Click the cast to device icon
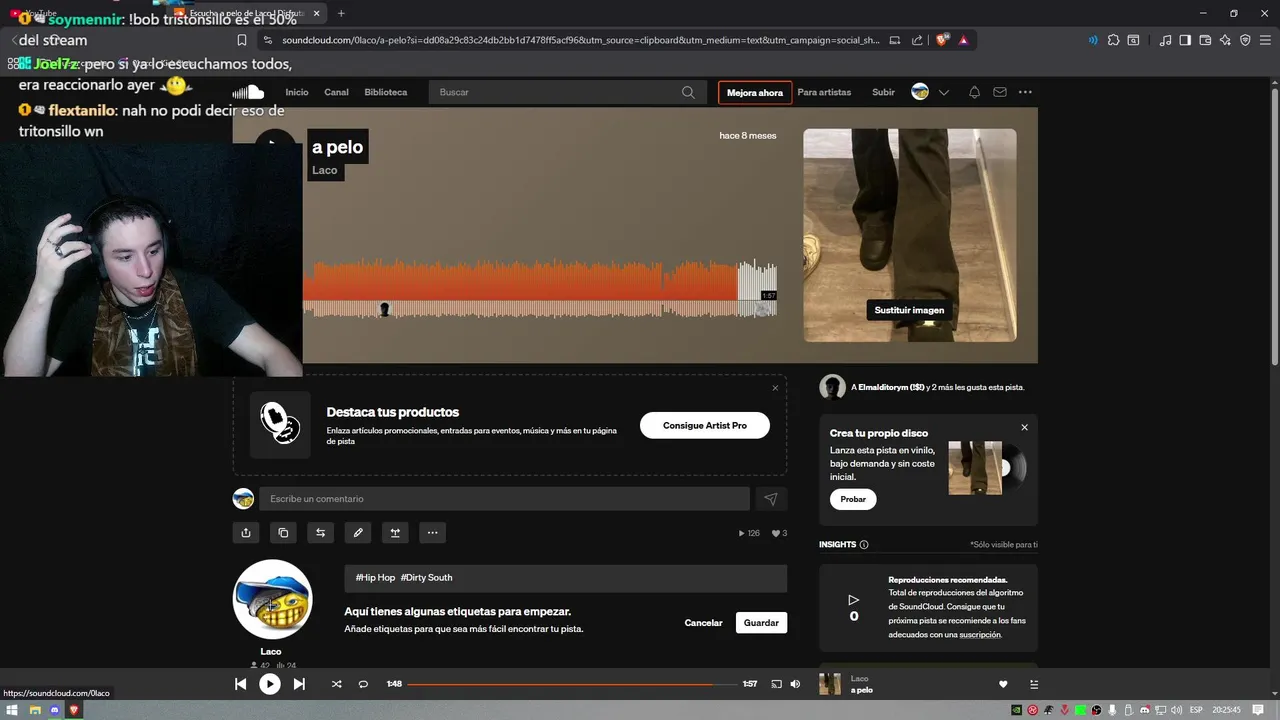Viewport: 1280px width, 720px height. (776, 684)
